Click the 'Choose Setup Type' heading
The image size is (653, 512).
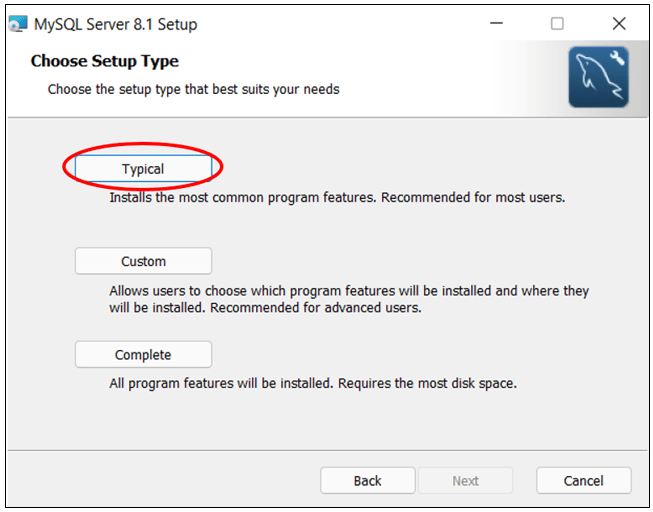pyautogui.click(x=105, y=61)
